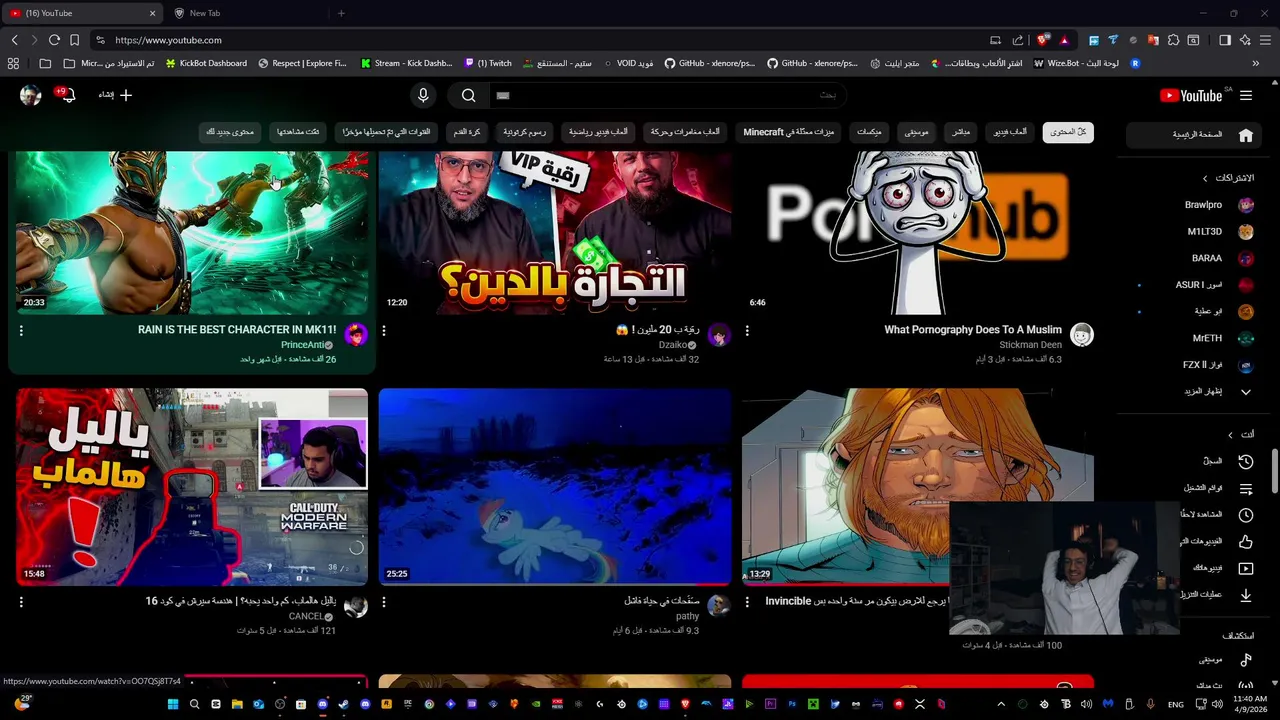Open KickBot Dashboard bookmark
1280x720 pixels.
coord(206,63)
